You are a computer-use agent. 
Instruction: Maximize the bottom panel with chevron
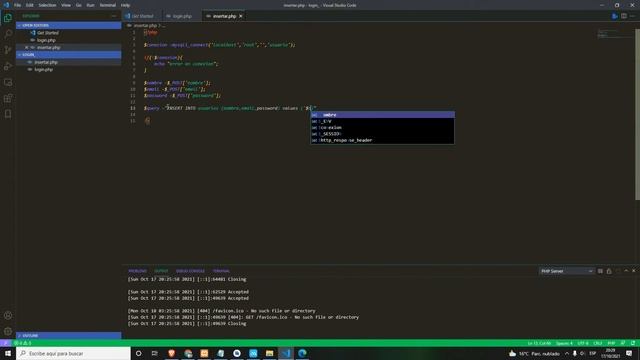[626, 271]
